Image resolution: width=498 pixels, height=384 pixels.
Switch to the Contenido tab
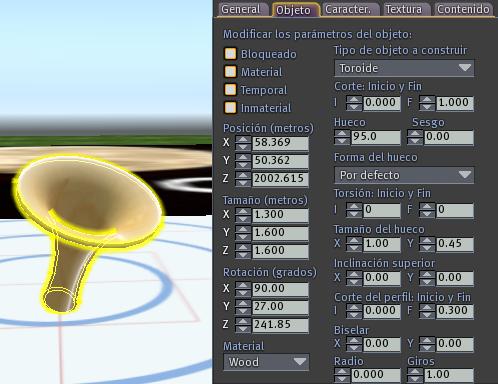[463, 9]
